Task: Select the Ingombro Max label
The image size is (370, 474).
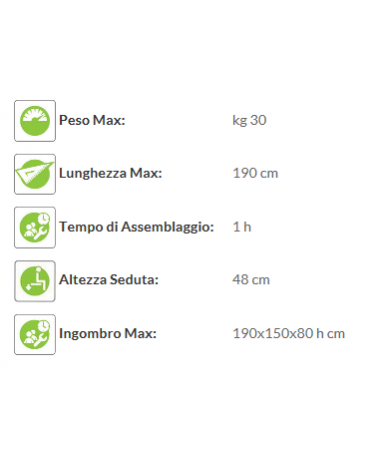Action: pos(108,334)
